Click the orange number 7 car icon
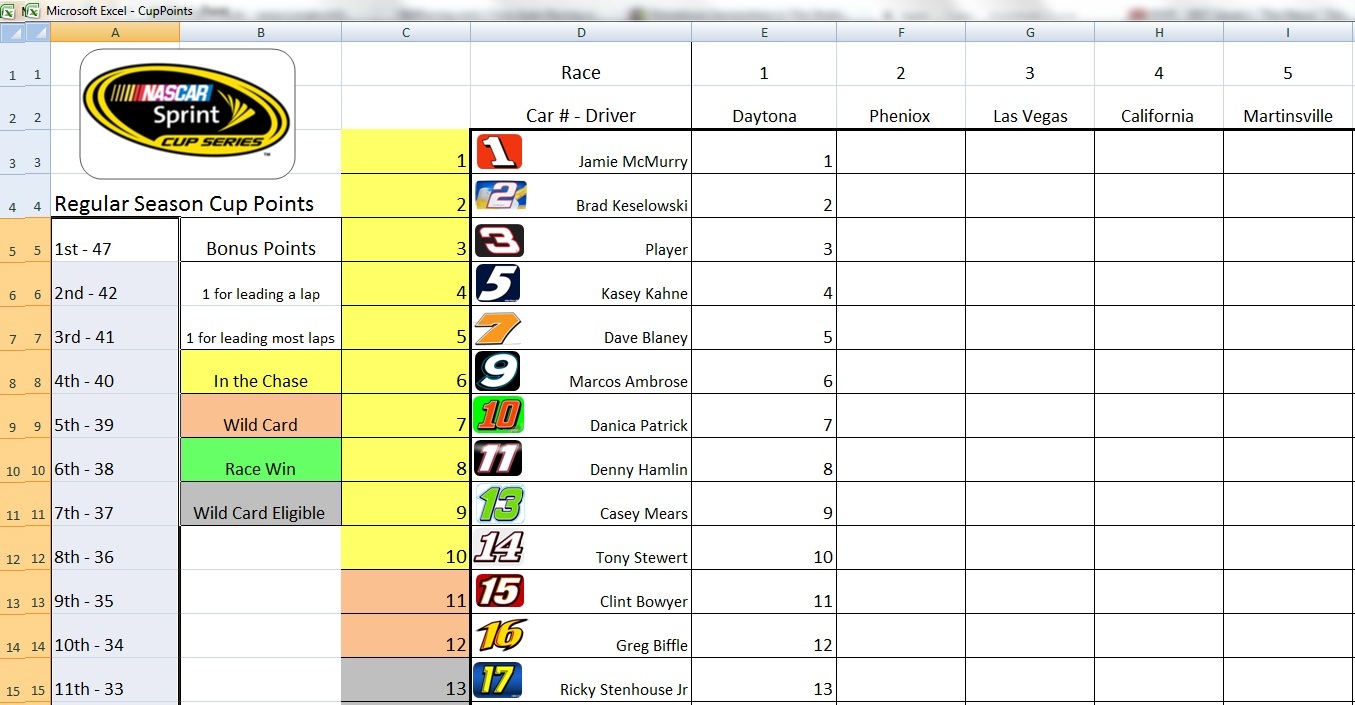The width and height of the screenshot is (1355, 705). pos(498,328)
